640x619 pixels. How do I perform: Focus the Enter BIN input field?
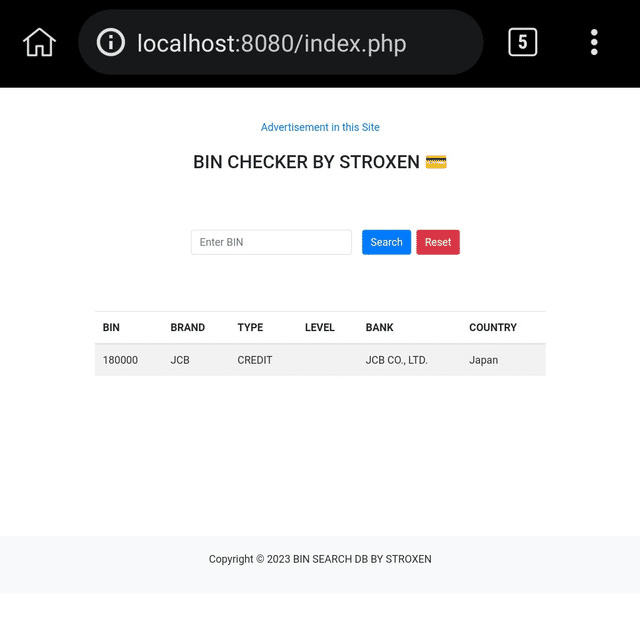pos(271,242)
